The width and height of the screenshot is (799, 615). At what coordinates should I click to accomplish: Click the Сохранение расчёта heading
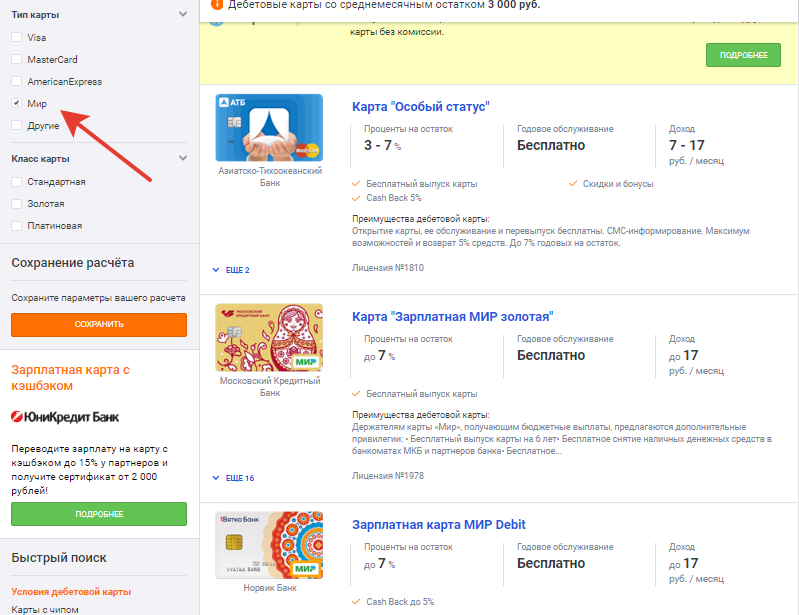tap(73, 263)
